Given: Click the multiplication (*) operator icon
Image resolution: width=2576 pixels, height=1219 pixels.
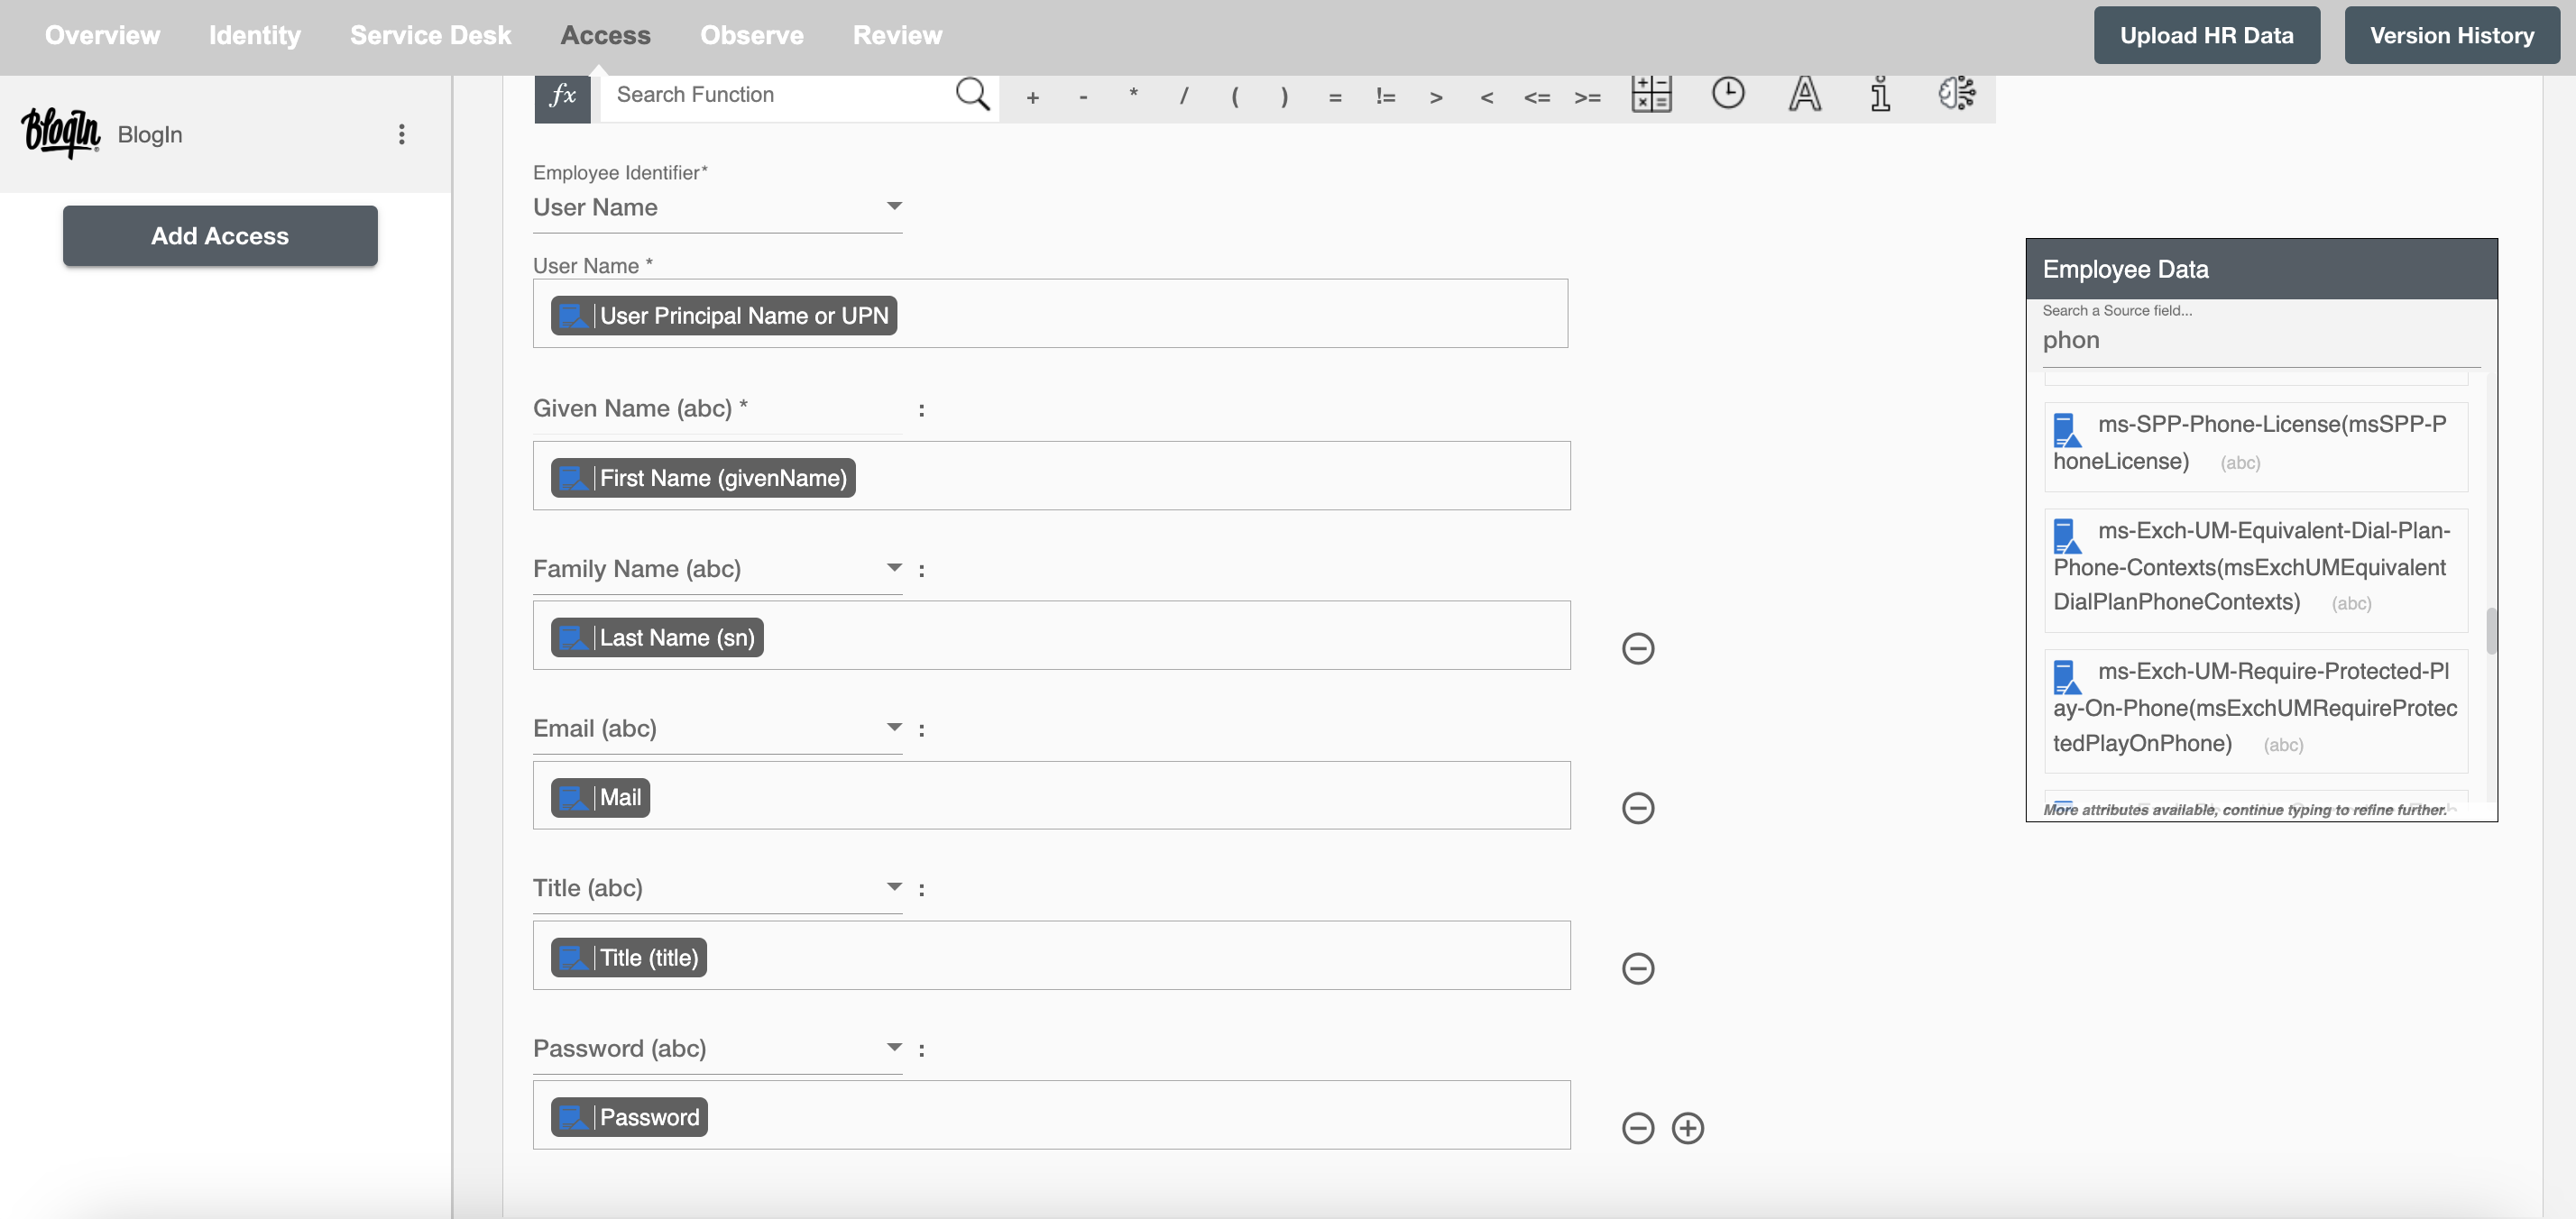Looking at the screenshot, I should click(1134, 94).
